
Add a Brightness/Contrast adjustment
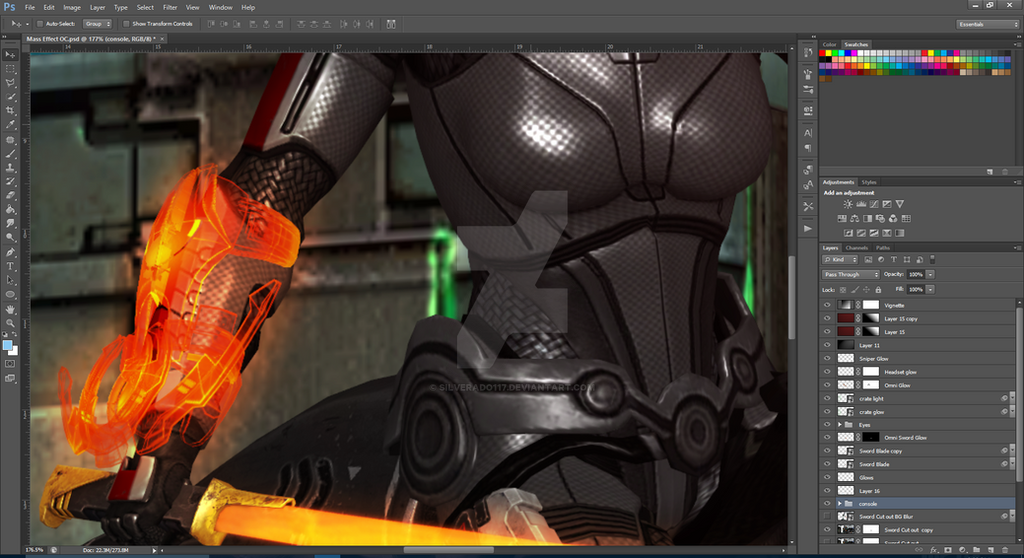pyautogui.click(x=848, y=205)
